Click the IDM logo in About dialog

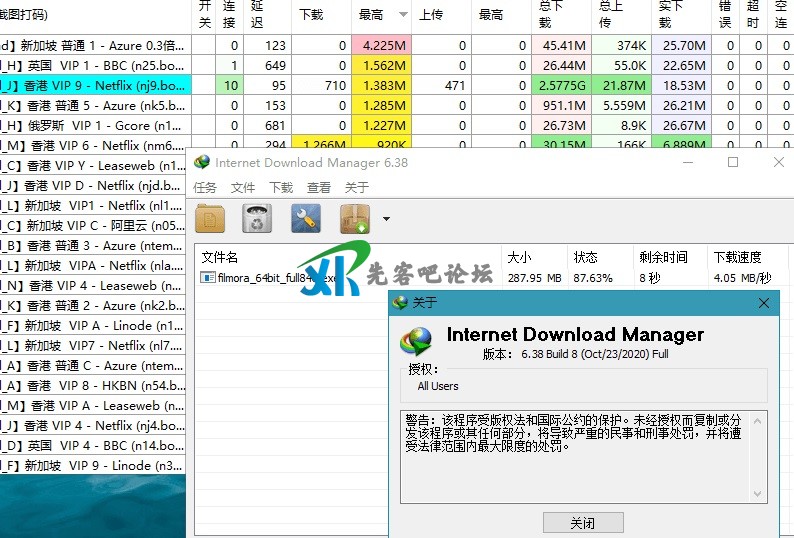click(x=417, y=341)
